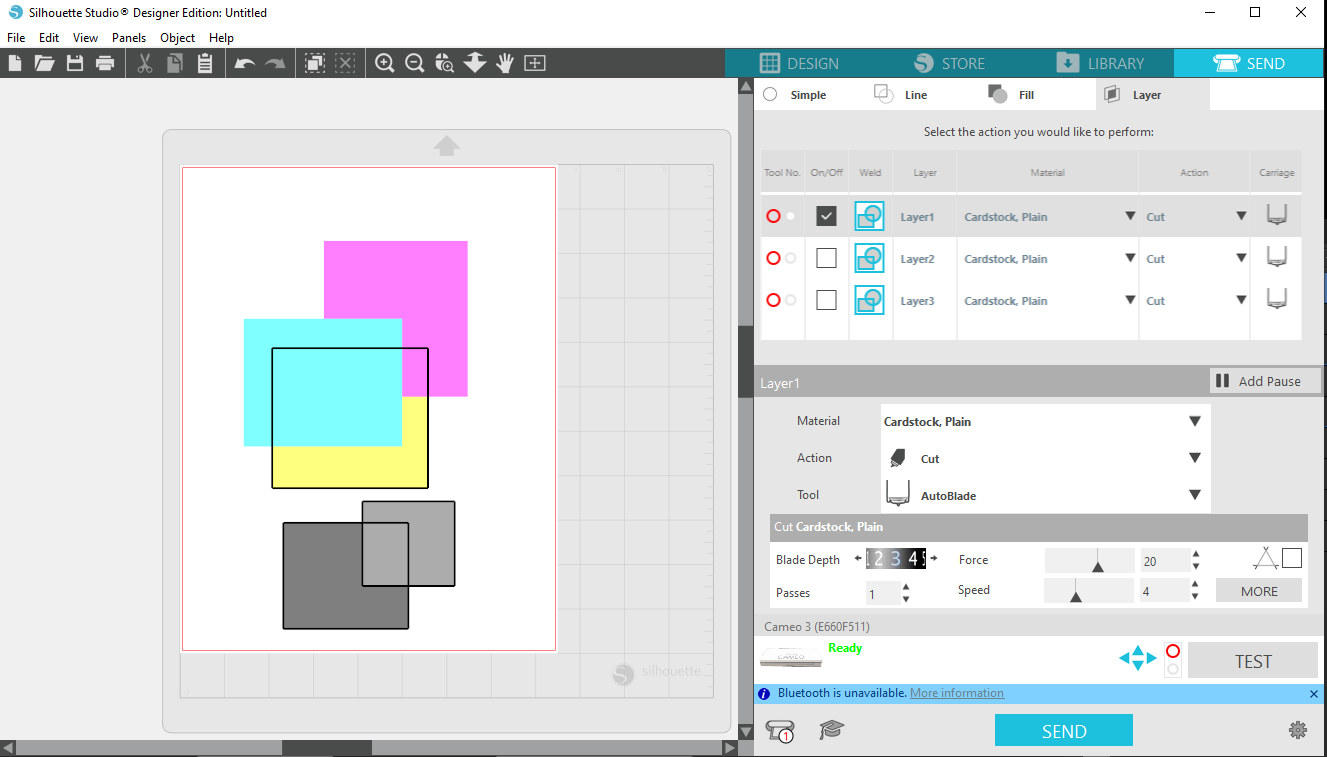Click the carriage icon for Layer3

tap(1276, 299)
